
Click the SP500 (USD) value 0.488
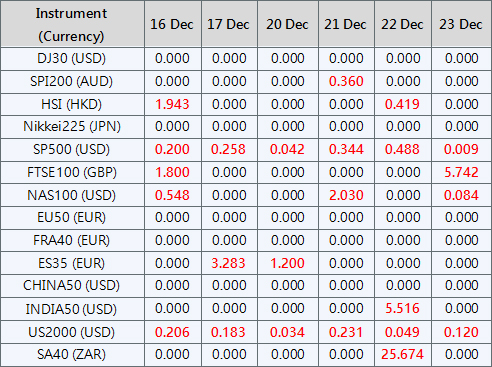[x=402, y=149]
